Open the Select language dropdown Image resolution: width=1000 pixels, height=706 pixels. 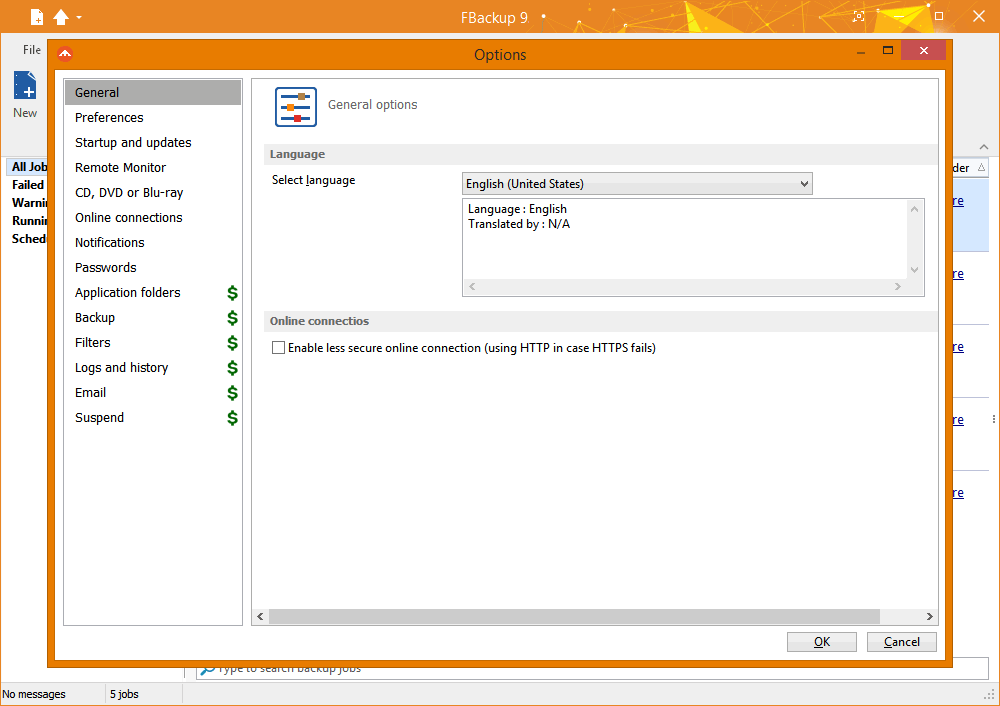[x=636, y=184]
